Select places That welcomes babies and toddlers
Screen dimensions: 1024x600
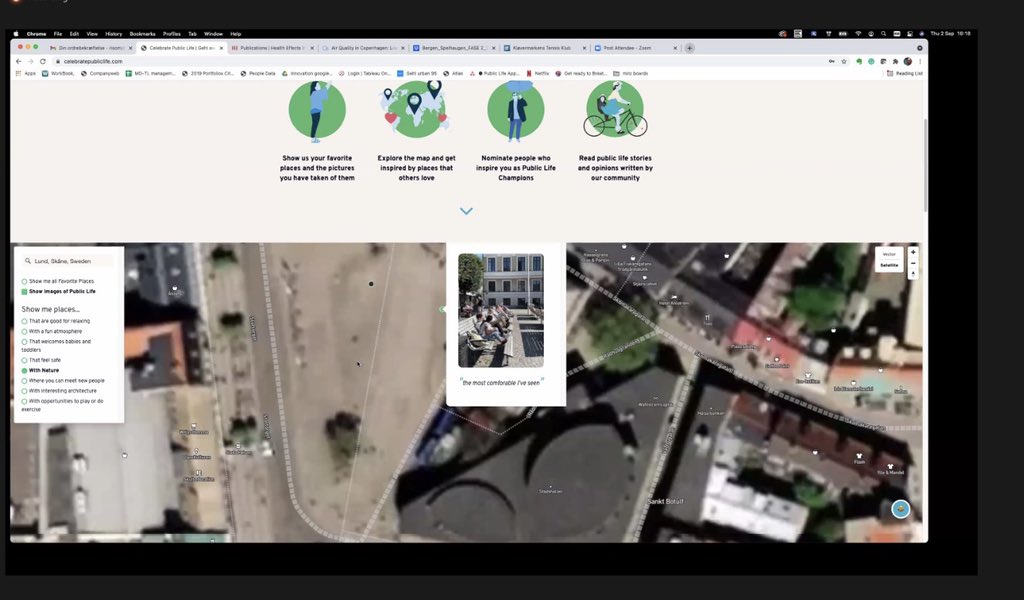pos(56,345)
